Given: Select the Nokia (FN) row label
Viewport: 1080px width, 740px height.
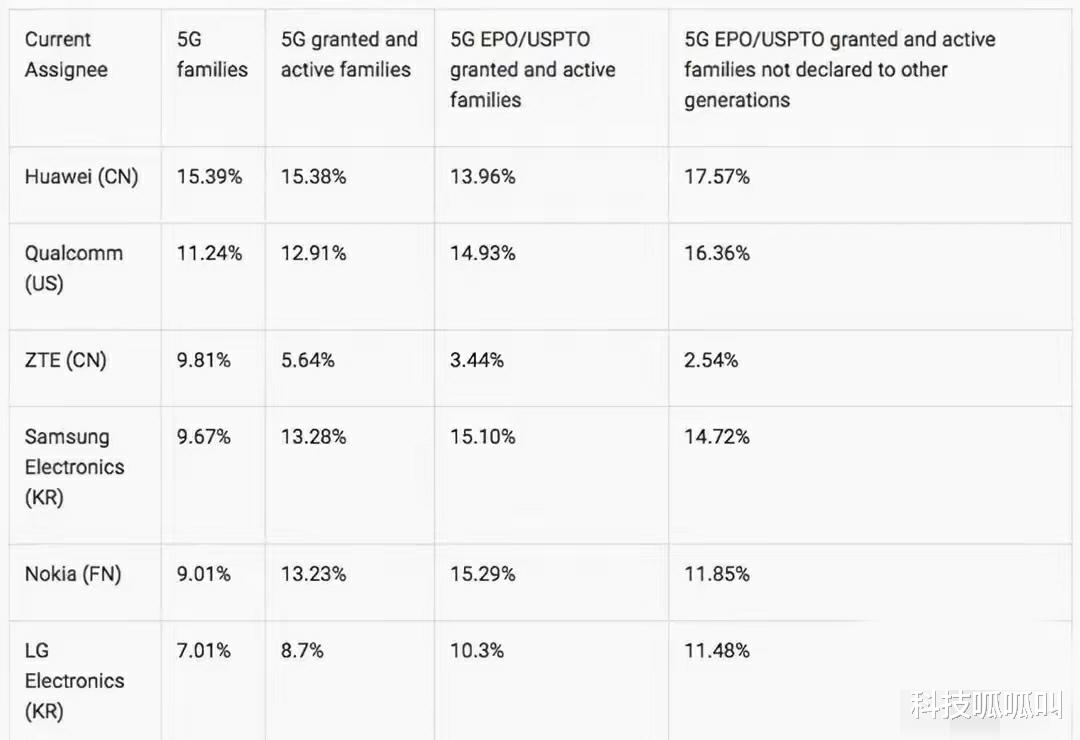Looking at the screenshot, I should [x=73, y=574].
